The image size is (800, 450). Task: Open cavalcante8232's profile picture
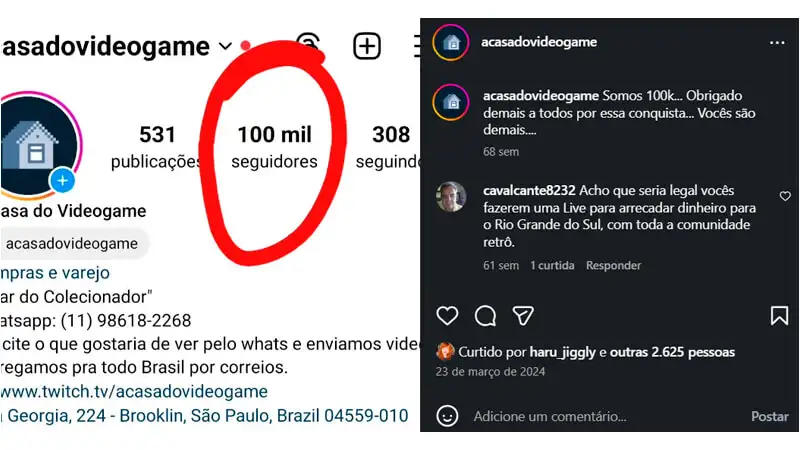451,196
